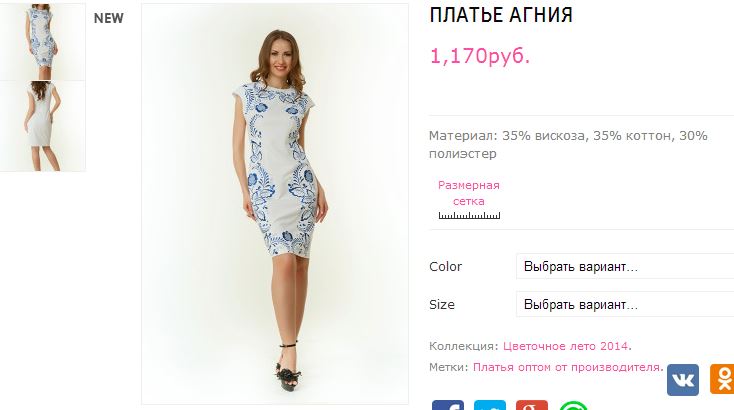The height and width of the screenshot is (410, 734).
Task: Select the front view dress thumbnail
Action: coord(43,42)
